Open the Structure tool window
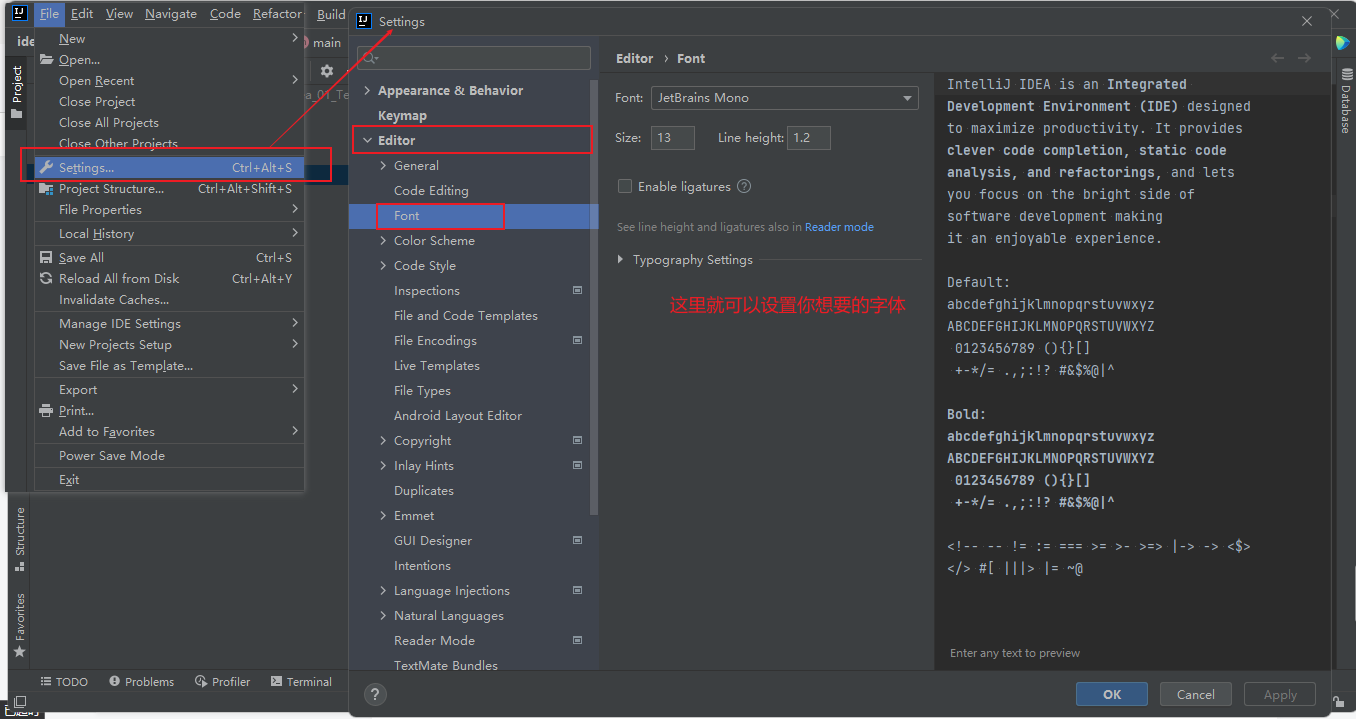The image size is (1356, 719). 19,539
